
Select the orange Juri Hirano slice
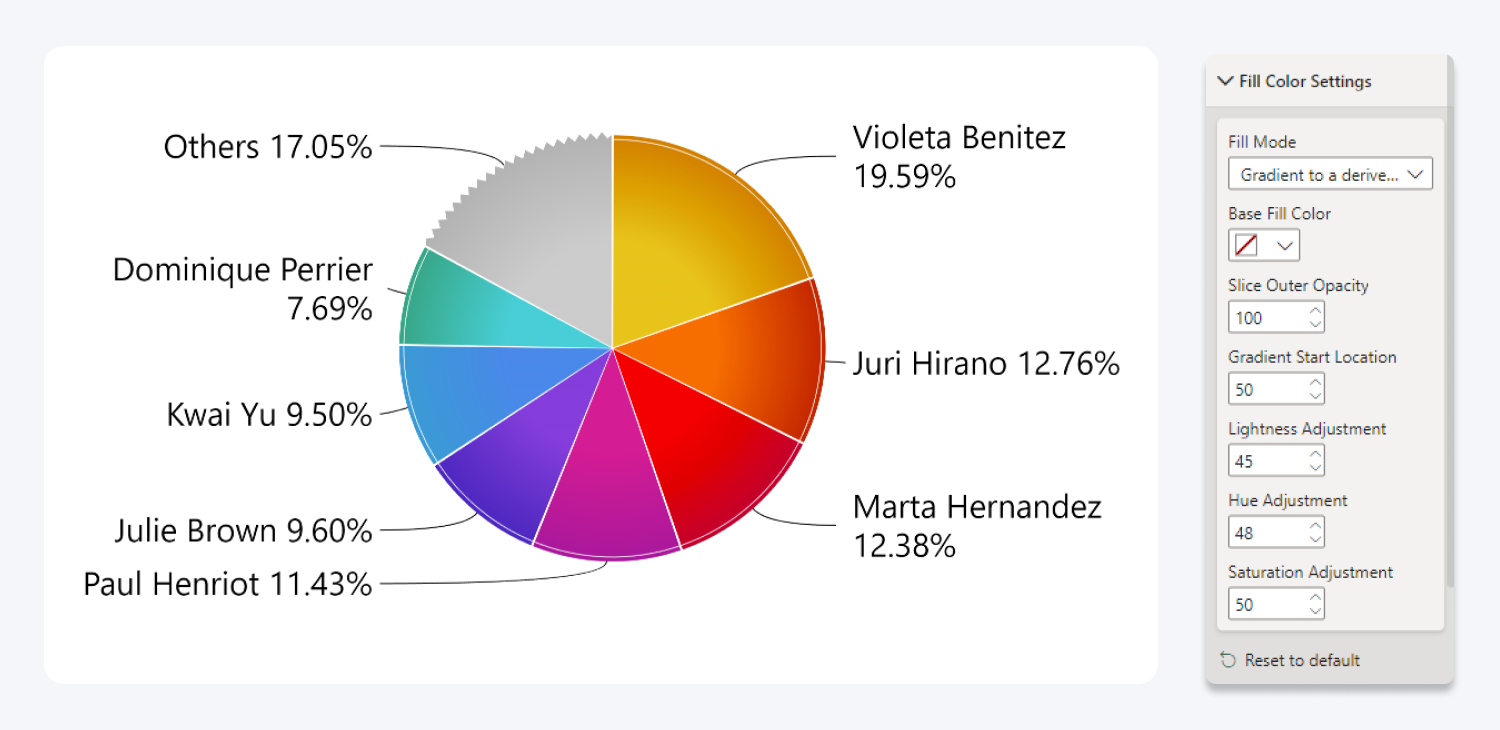pos(740,360)
